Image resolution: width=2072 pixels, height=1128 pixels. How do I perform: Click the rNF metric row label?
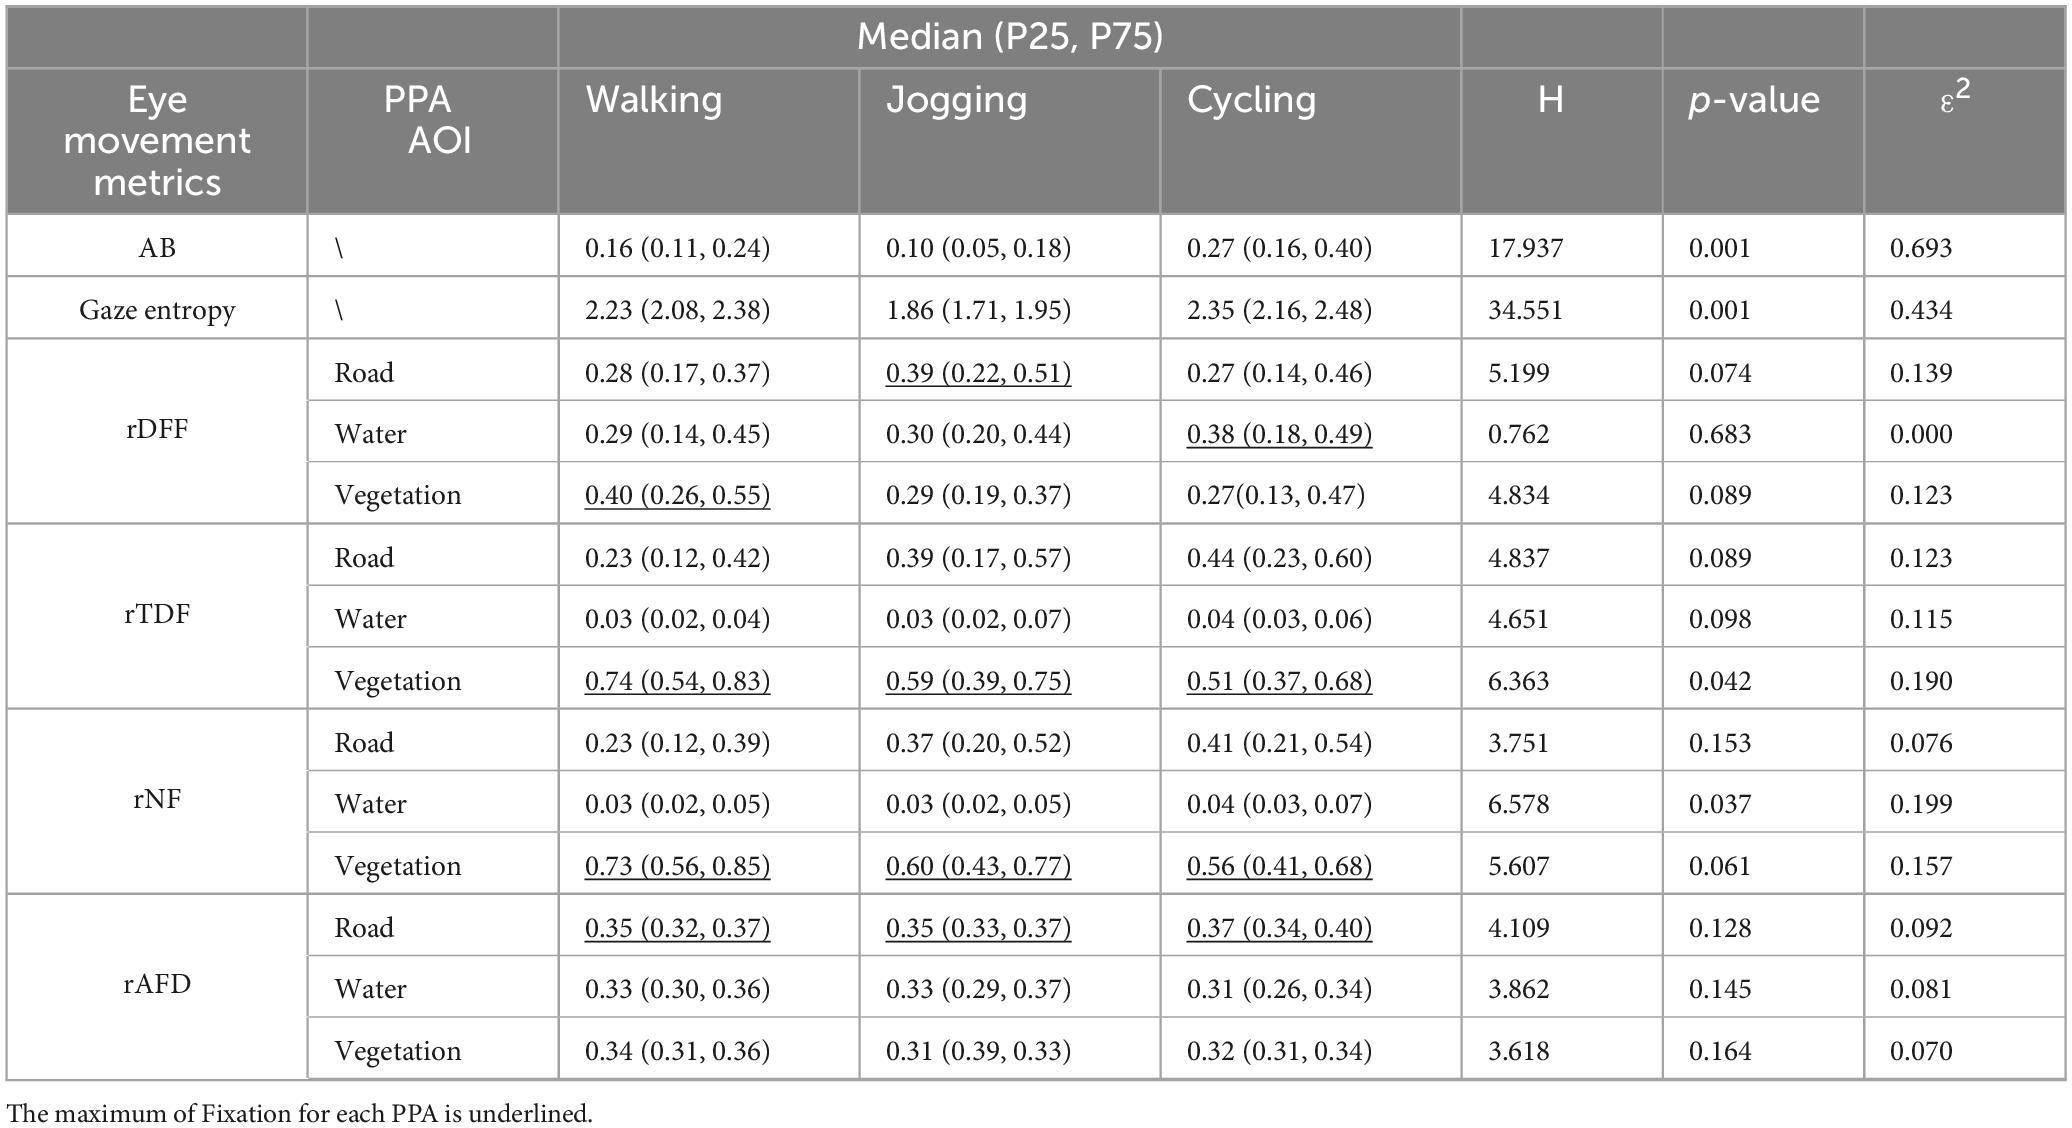pyautogui.click(x=157, y=800)
